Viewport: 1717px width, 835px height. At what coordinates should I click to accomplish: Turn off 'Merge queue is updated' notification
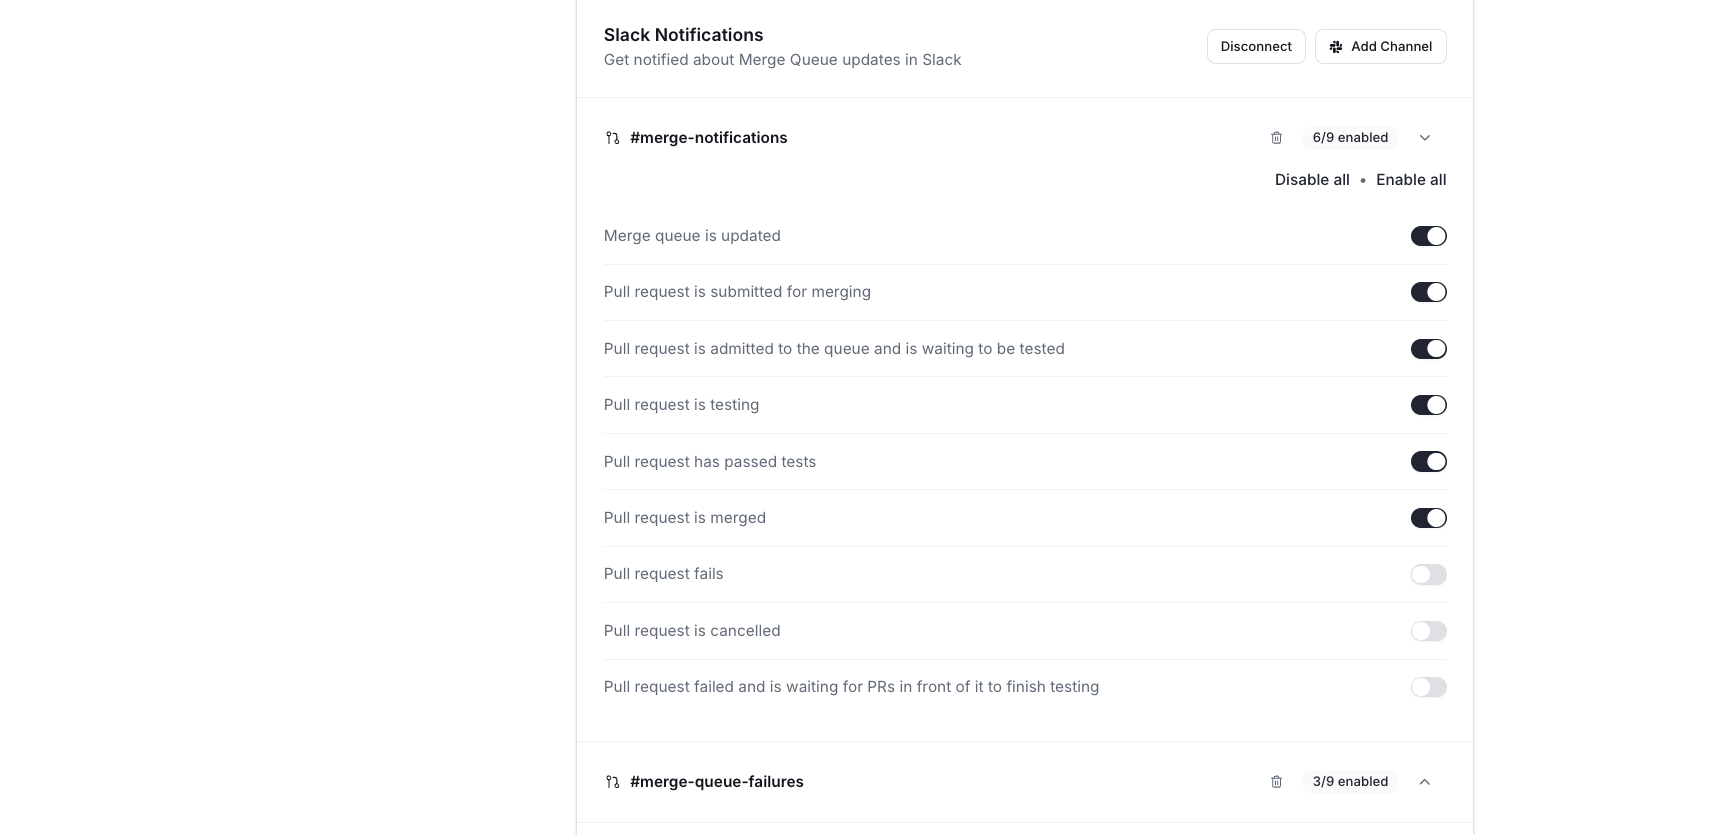pos(1428,236)
